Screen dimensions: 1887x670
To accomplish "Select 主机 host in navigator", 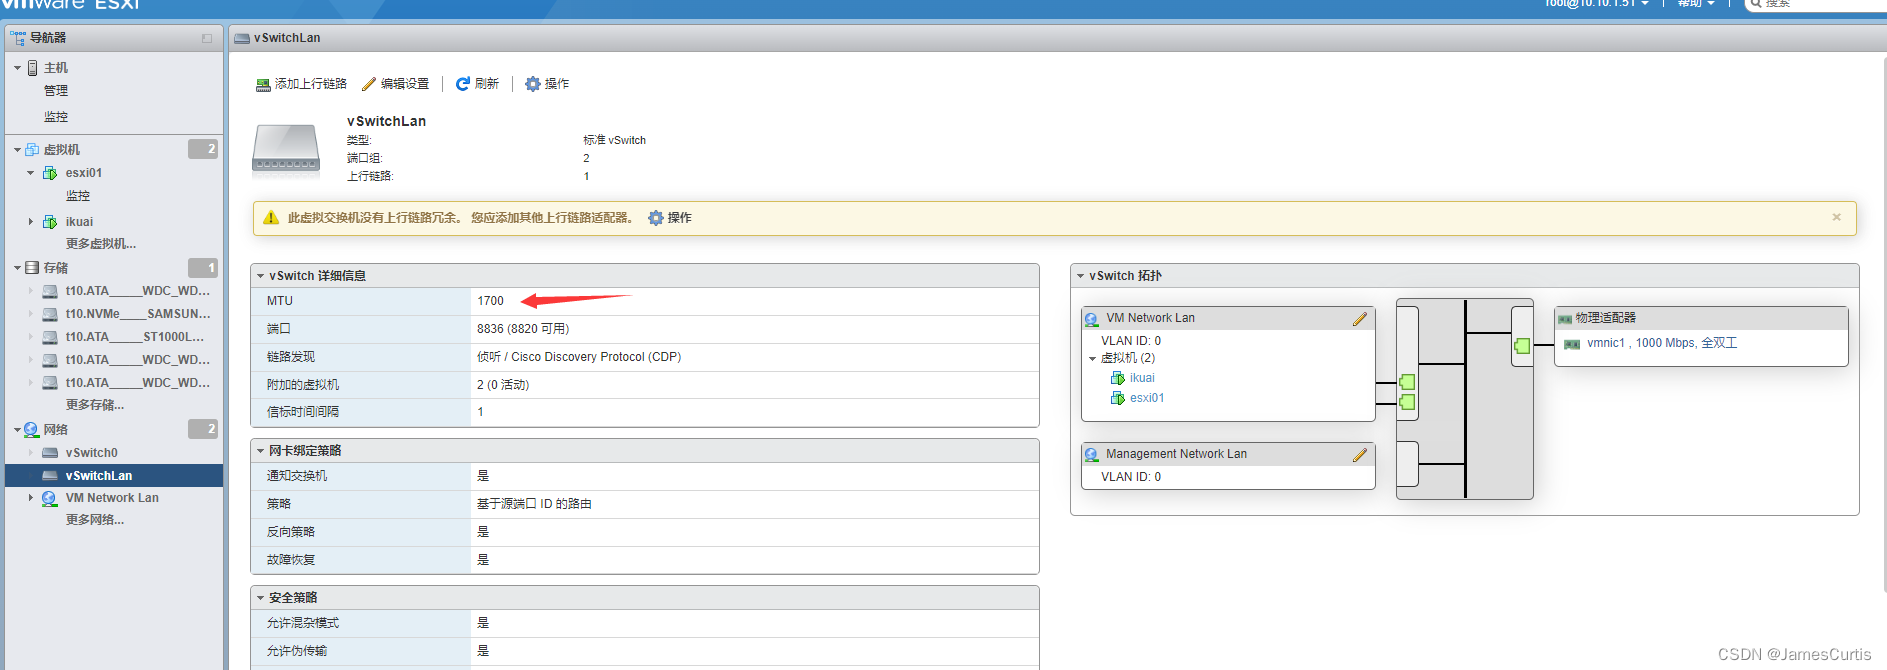I will point(56,68).
